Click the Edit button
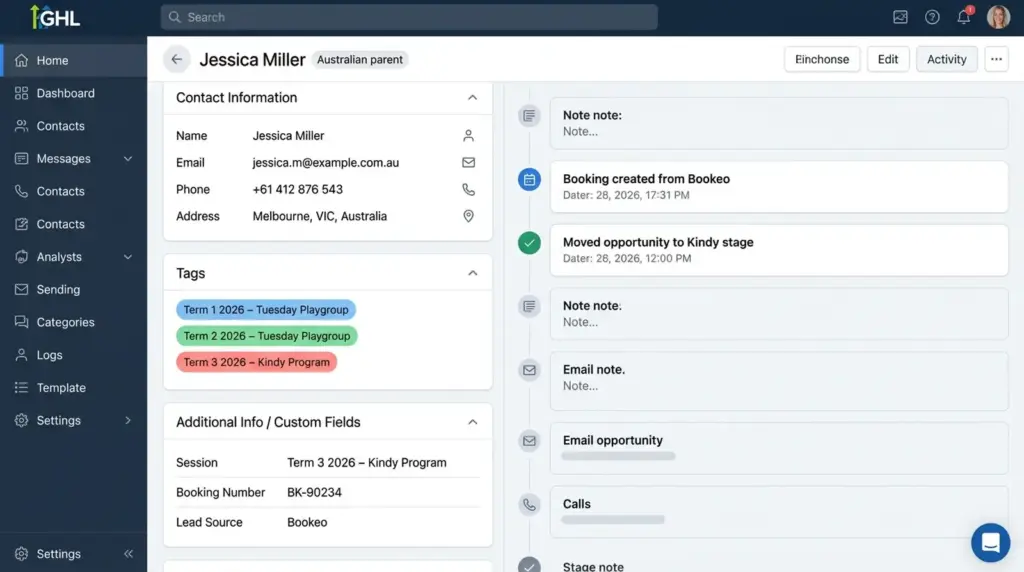This screenshot has width=1024, height=572. click(888, 59)
